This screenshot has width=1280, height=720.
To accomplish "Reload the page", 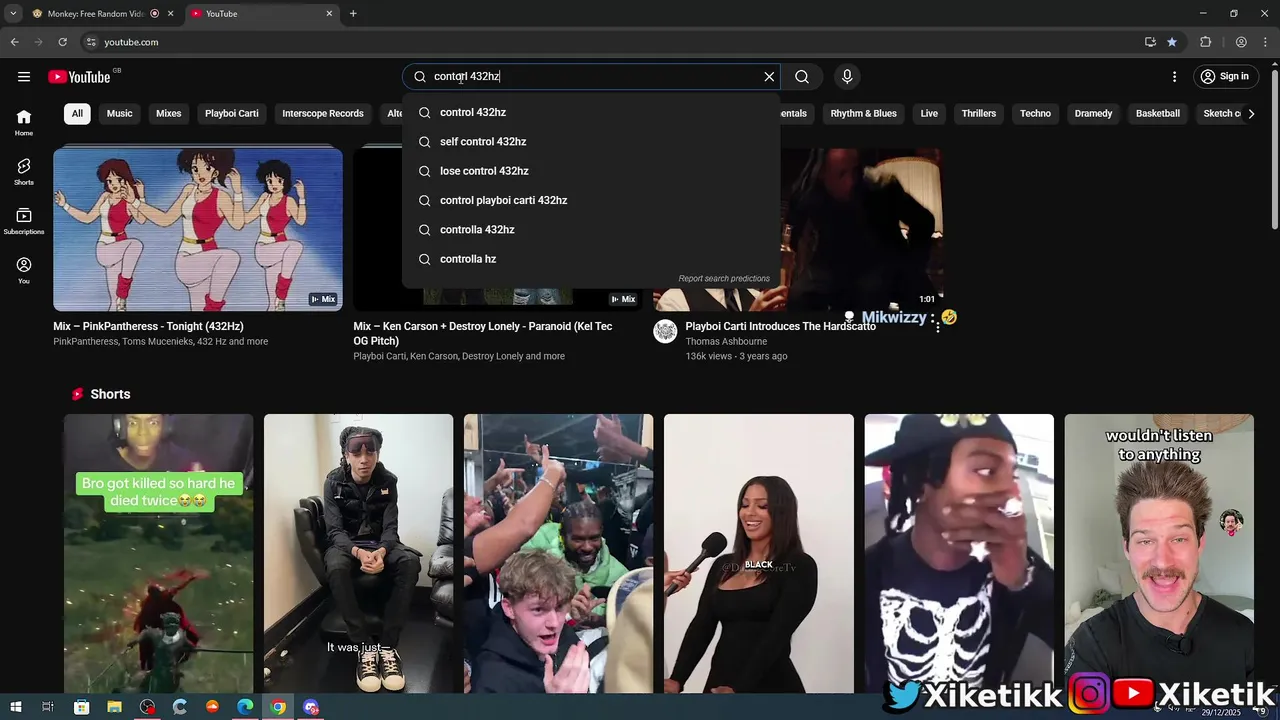I will point(62,42).
